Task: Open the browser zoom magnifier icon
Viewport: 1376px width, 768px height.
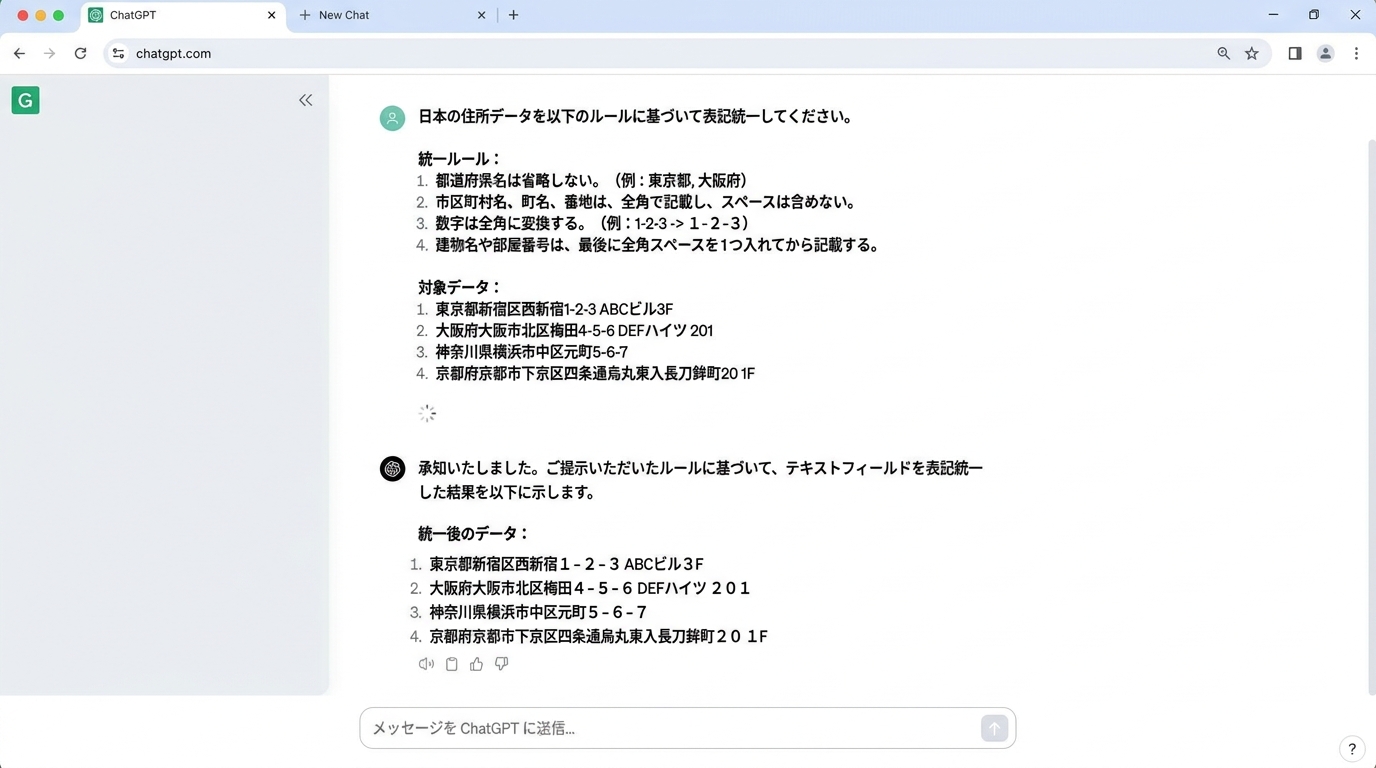Action: pyautogui.click(x=1223, y=54)
